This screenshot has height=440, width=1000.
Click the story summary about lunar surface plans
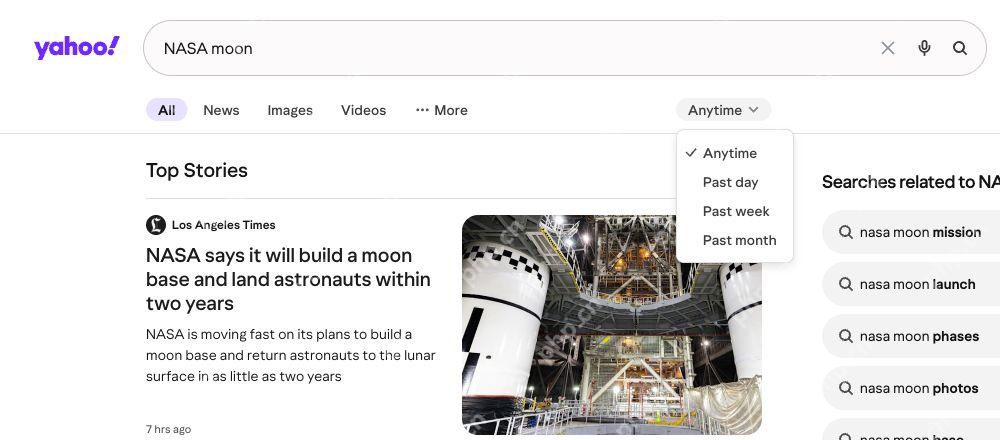point(291,355)
